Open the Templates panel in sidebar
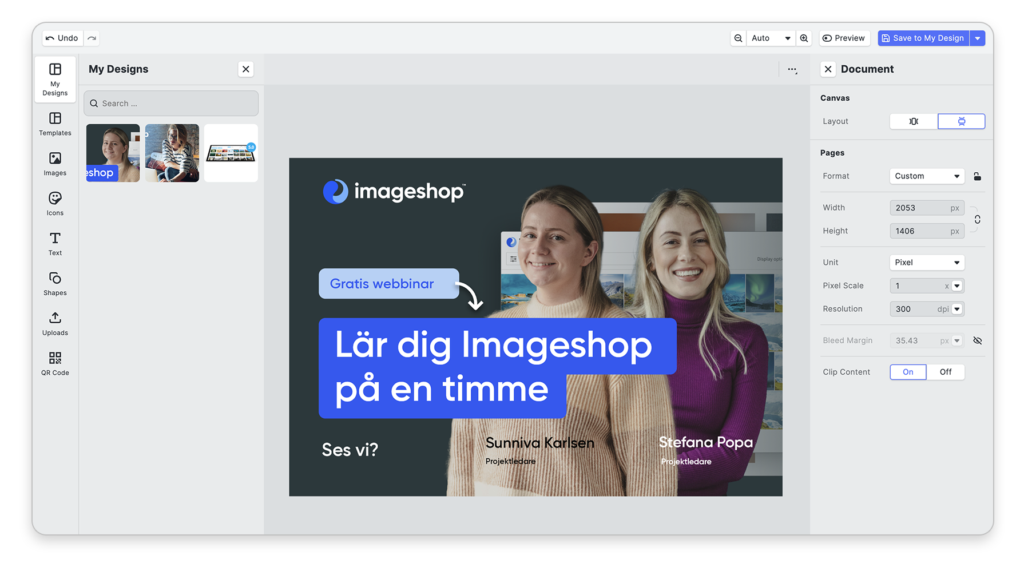This screenshot has width=1024, height=571. coord(55,123)
